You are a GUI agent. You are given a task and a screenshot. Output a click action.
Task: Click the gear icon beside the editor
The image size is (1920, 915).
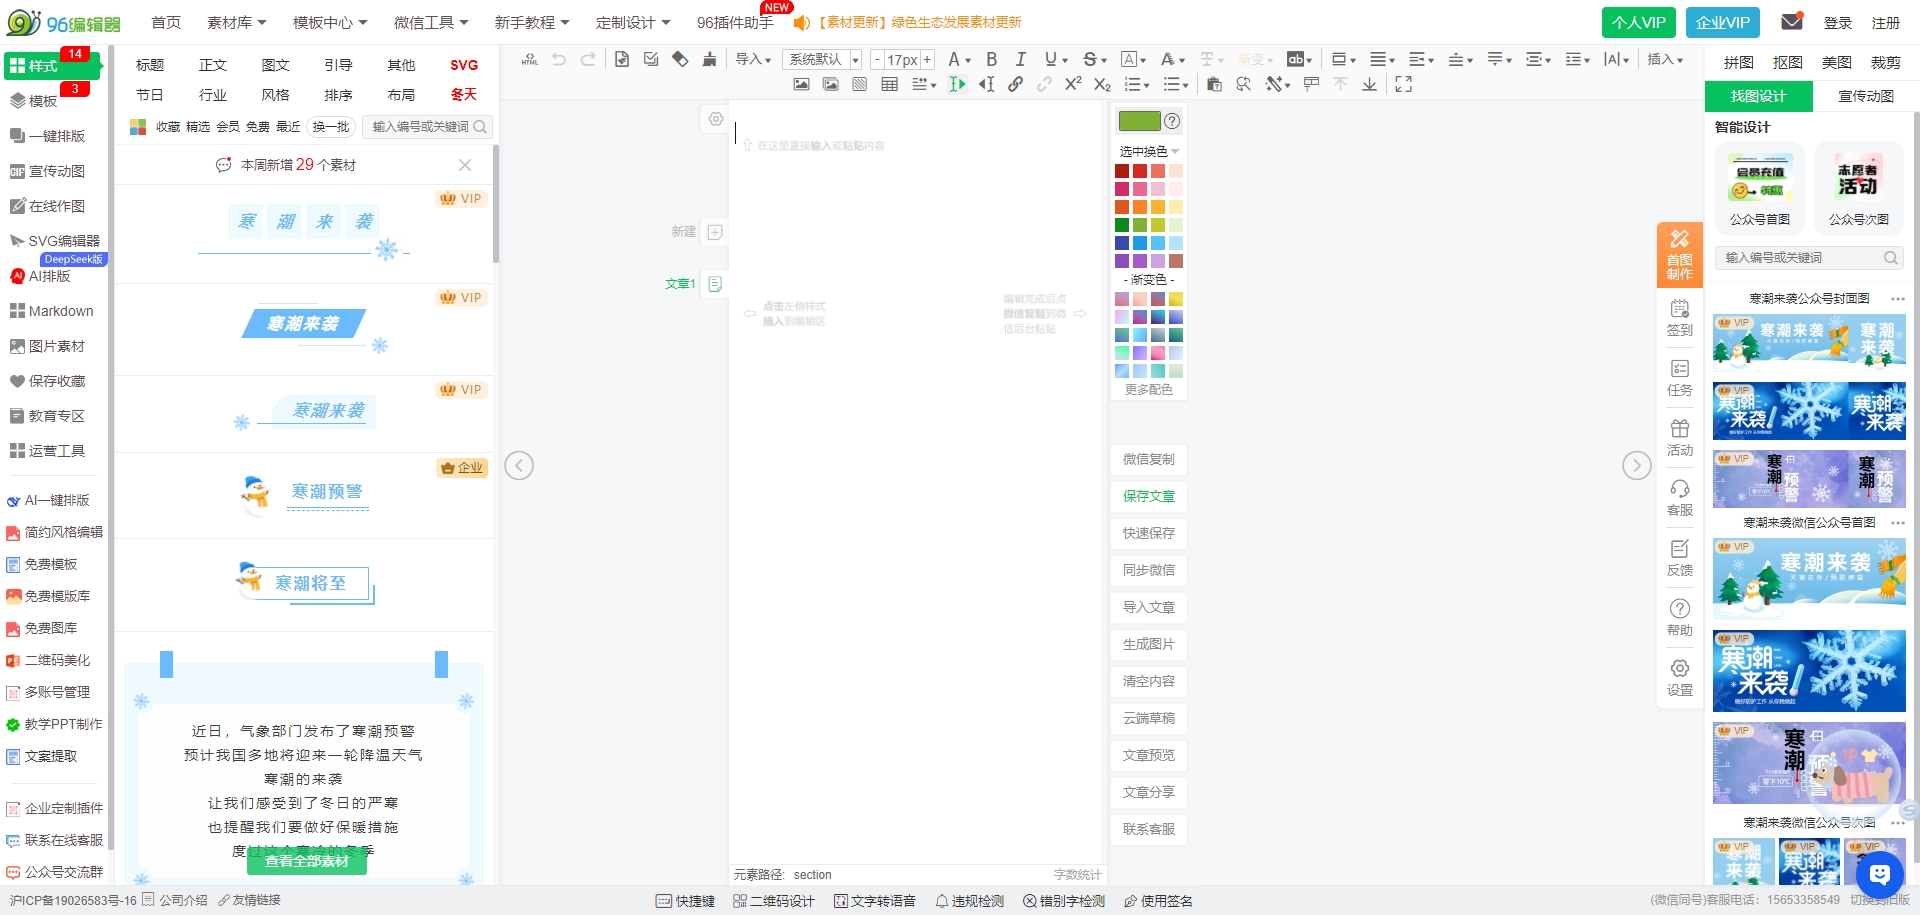716,119
